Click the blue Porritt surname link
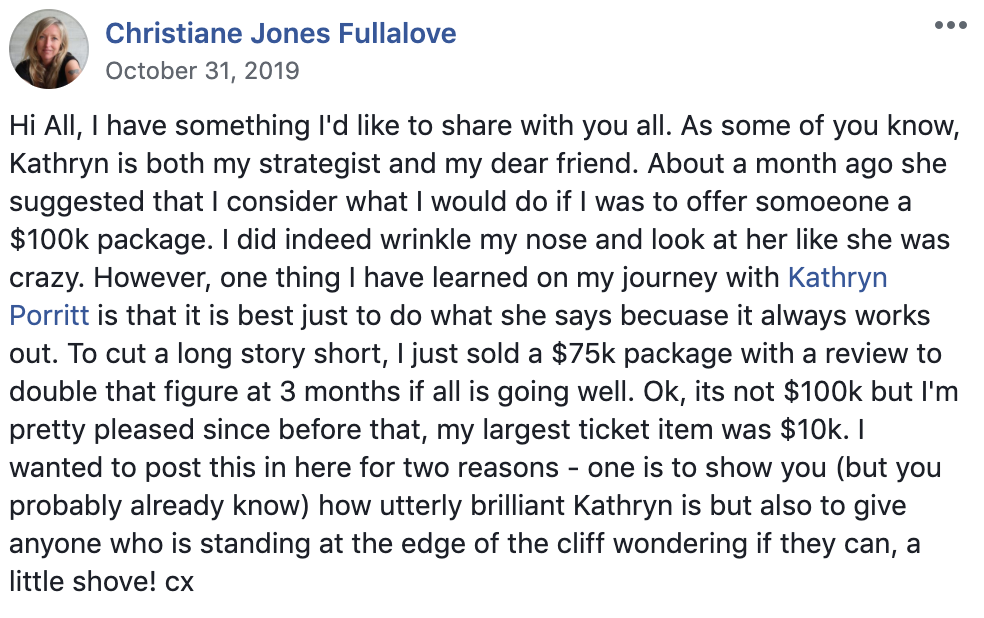The height and width of the screenshot is (618, 984). pyautogui.click(x=49, y=316)
